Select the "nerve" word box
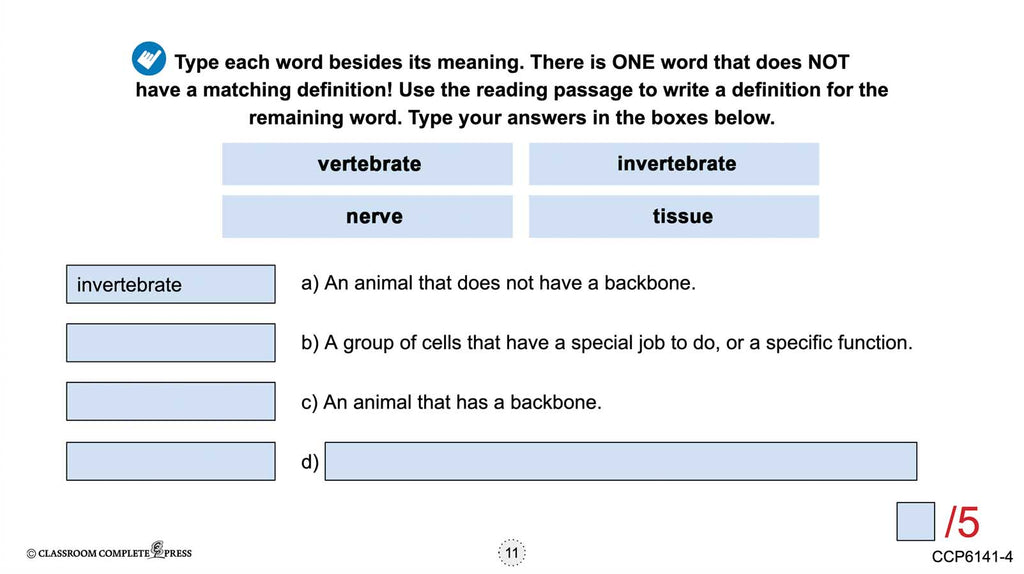The image size is (1024, 574). coord(367,217)
